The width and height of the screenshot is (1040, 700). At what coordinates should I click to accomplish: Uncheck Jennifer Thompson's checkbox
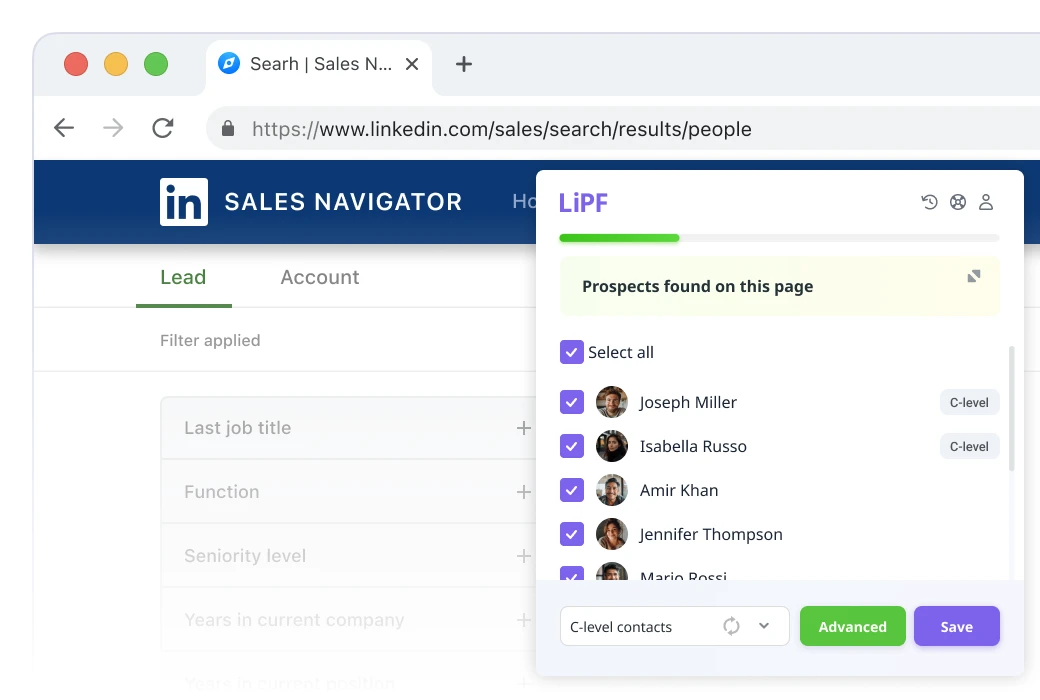(572, 533)
